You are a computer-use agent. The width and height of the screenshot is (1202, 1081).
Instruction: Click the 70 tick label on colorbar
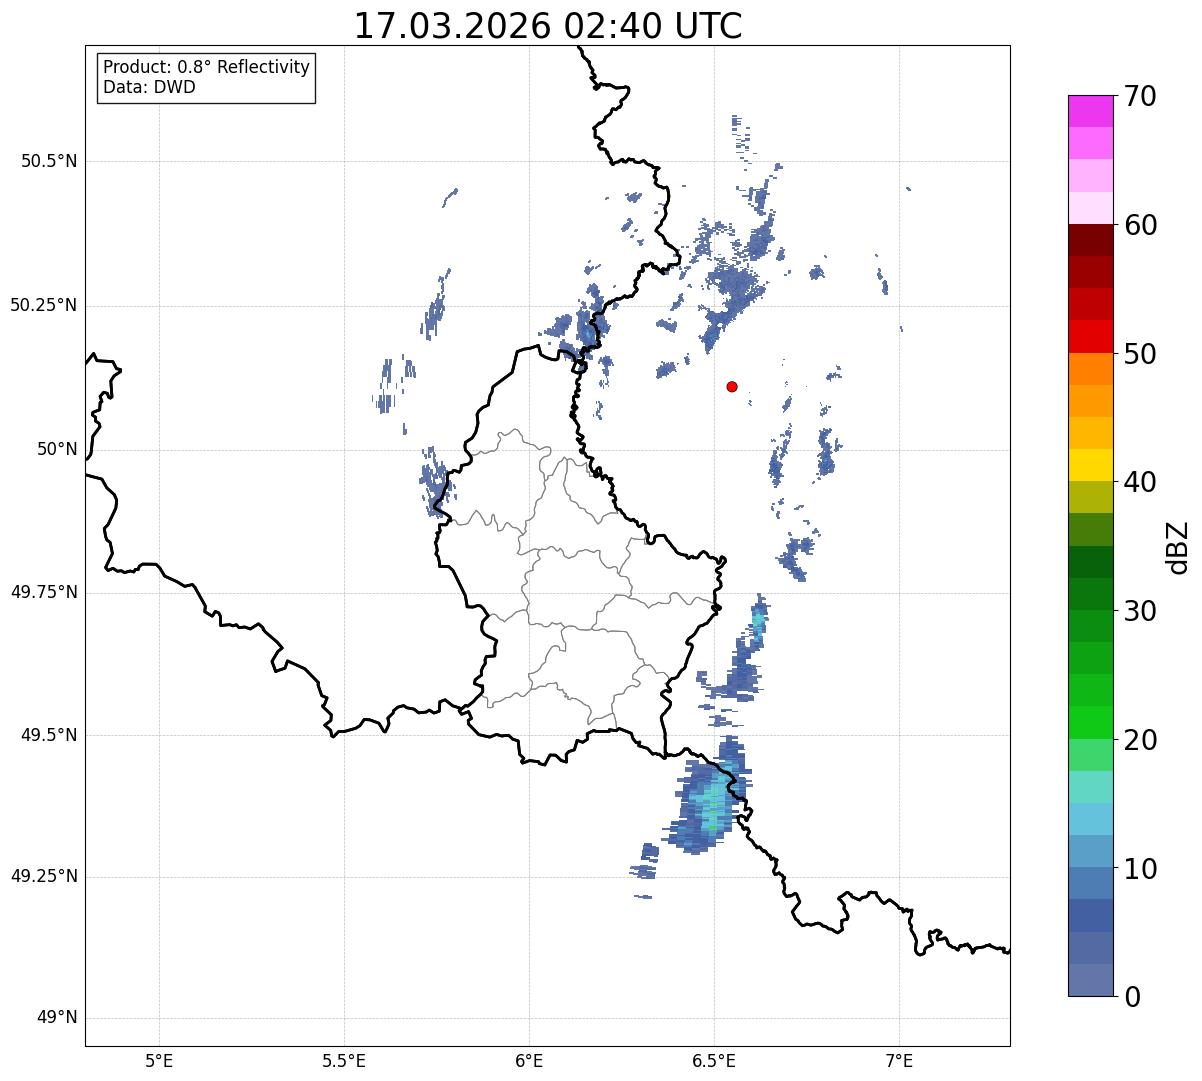coord(1140,96)
